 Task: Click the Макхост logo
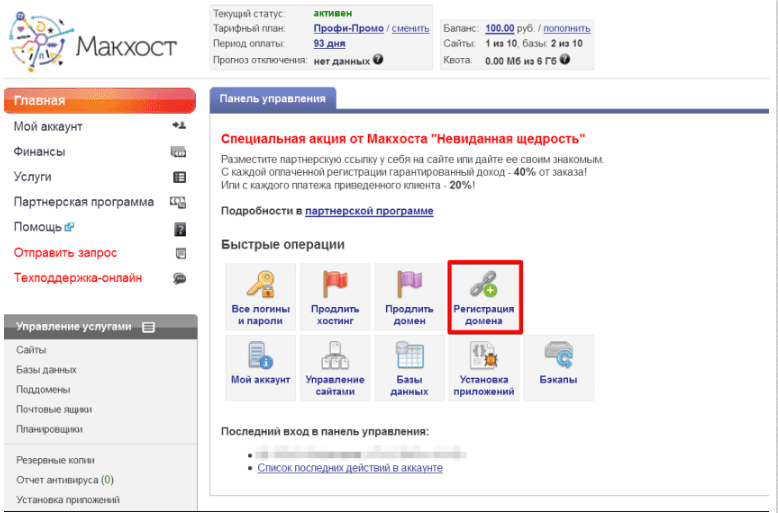[93, 42]
